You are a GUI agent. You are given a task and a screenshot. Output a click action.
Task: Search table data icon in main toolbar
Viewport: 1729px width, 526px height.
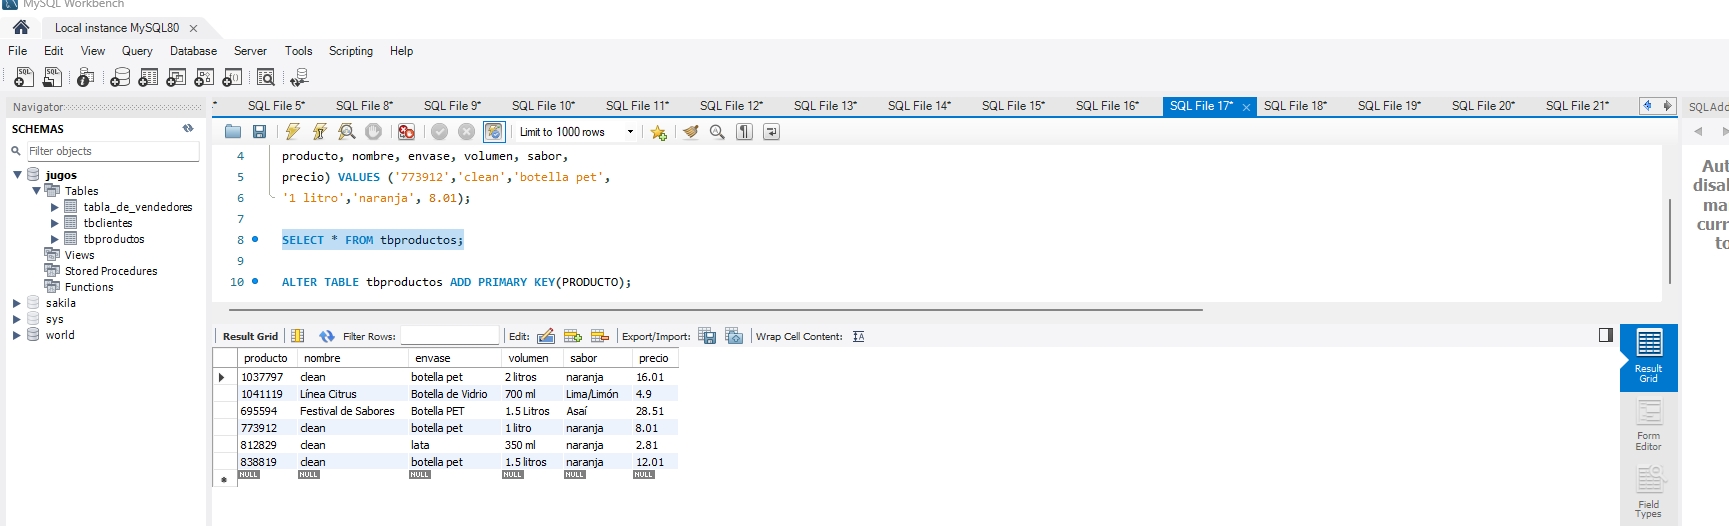(266, 77)
